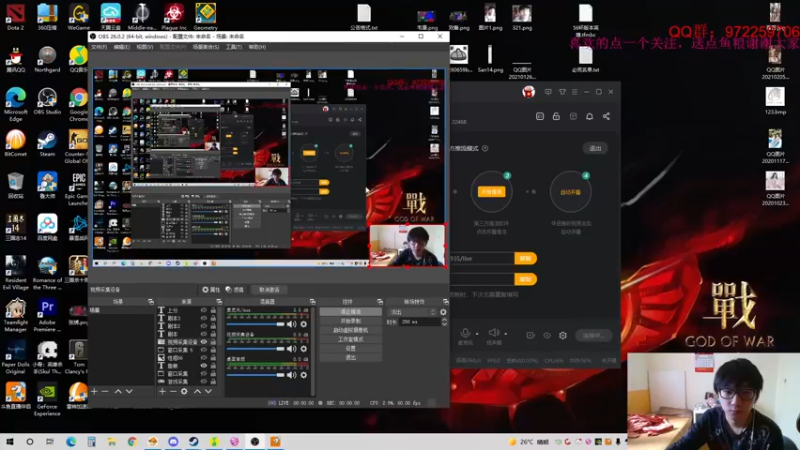Add a new source with plus icon

(162, 391)
